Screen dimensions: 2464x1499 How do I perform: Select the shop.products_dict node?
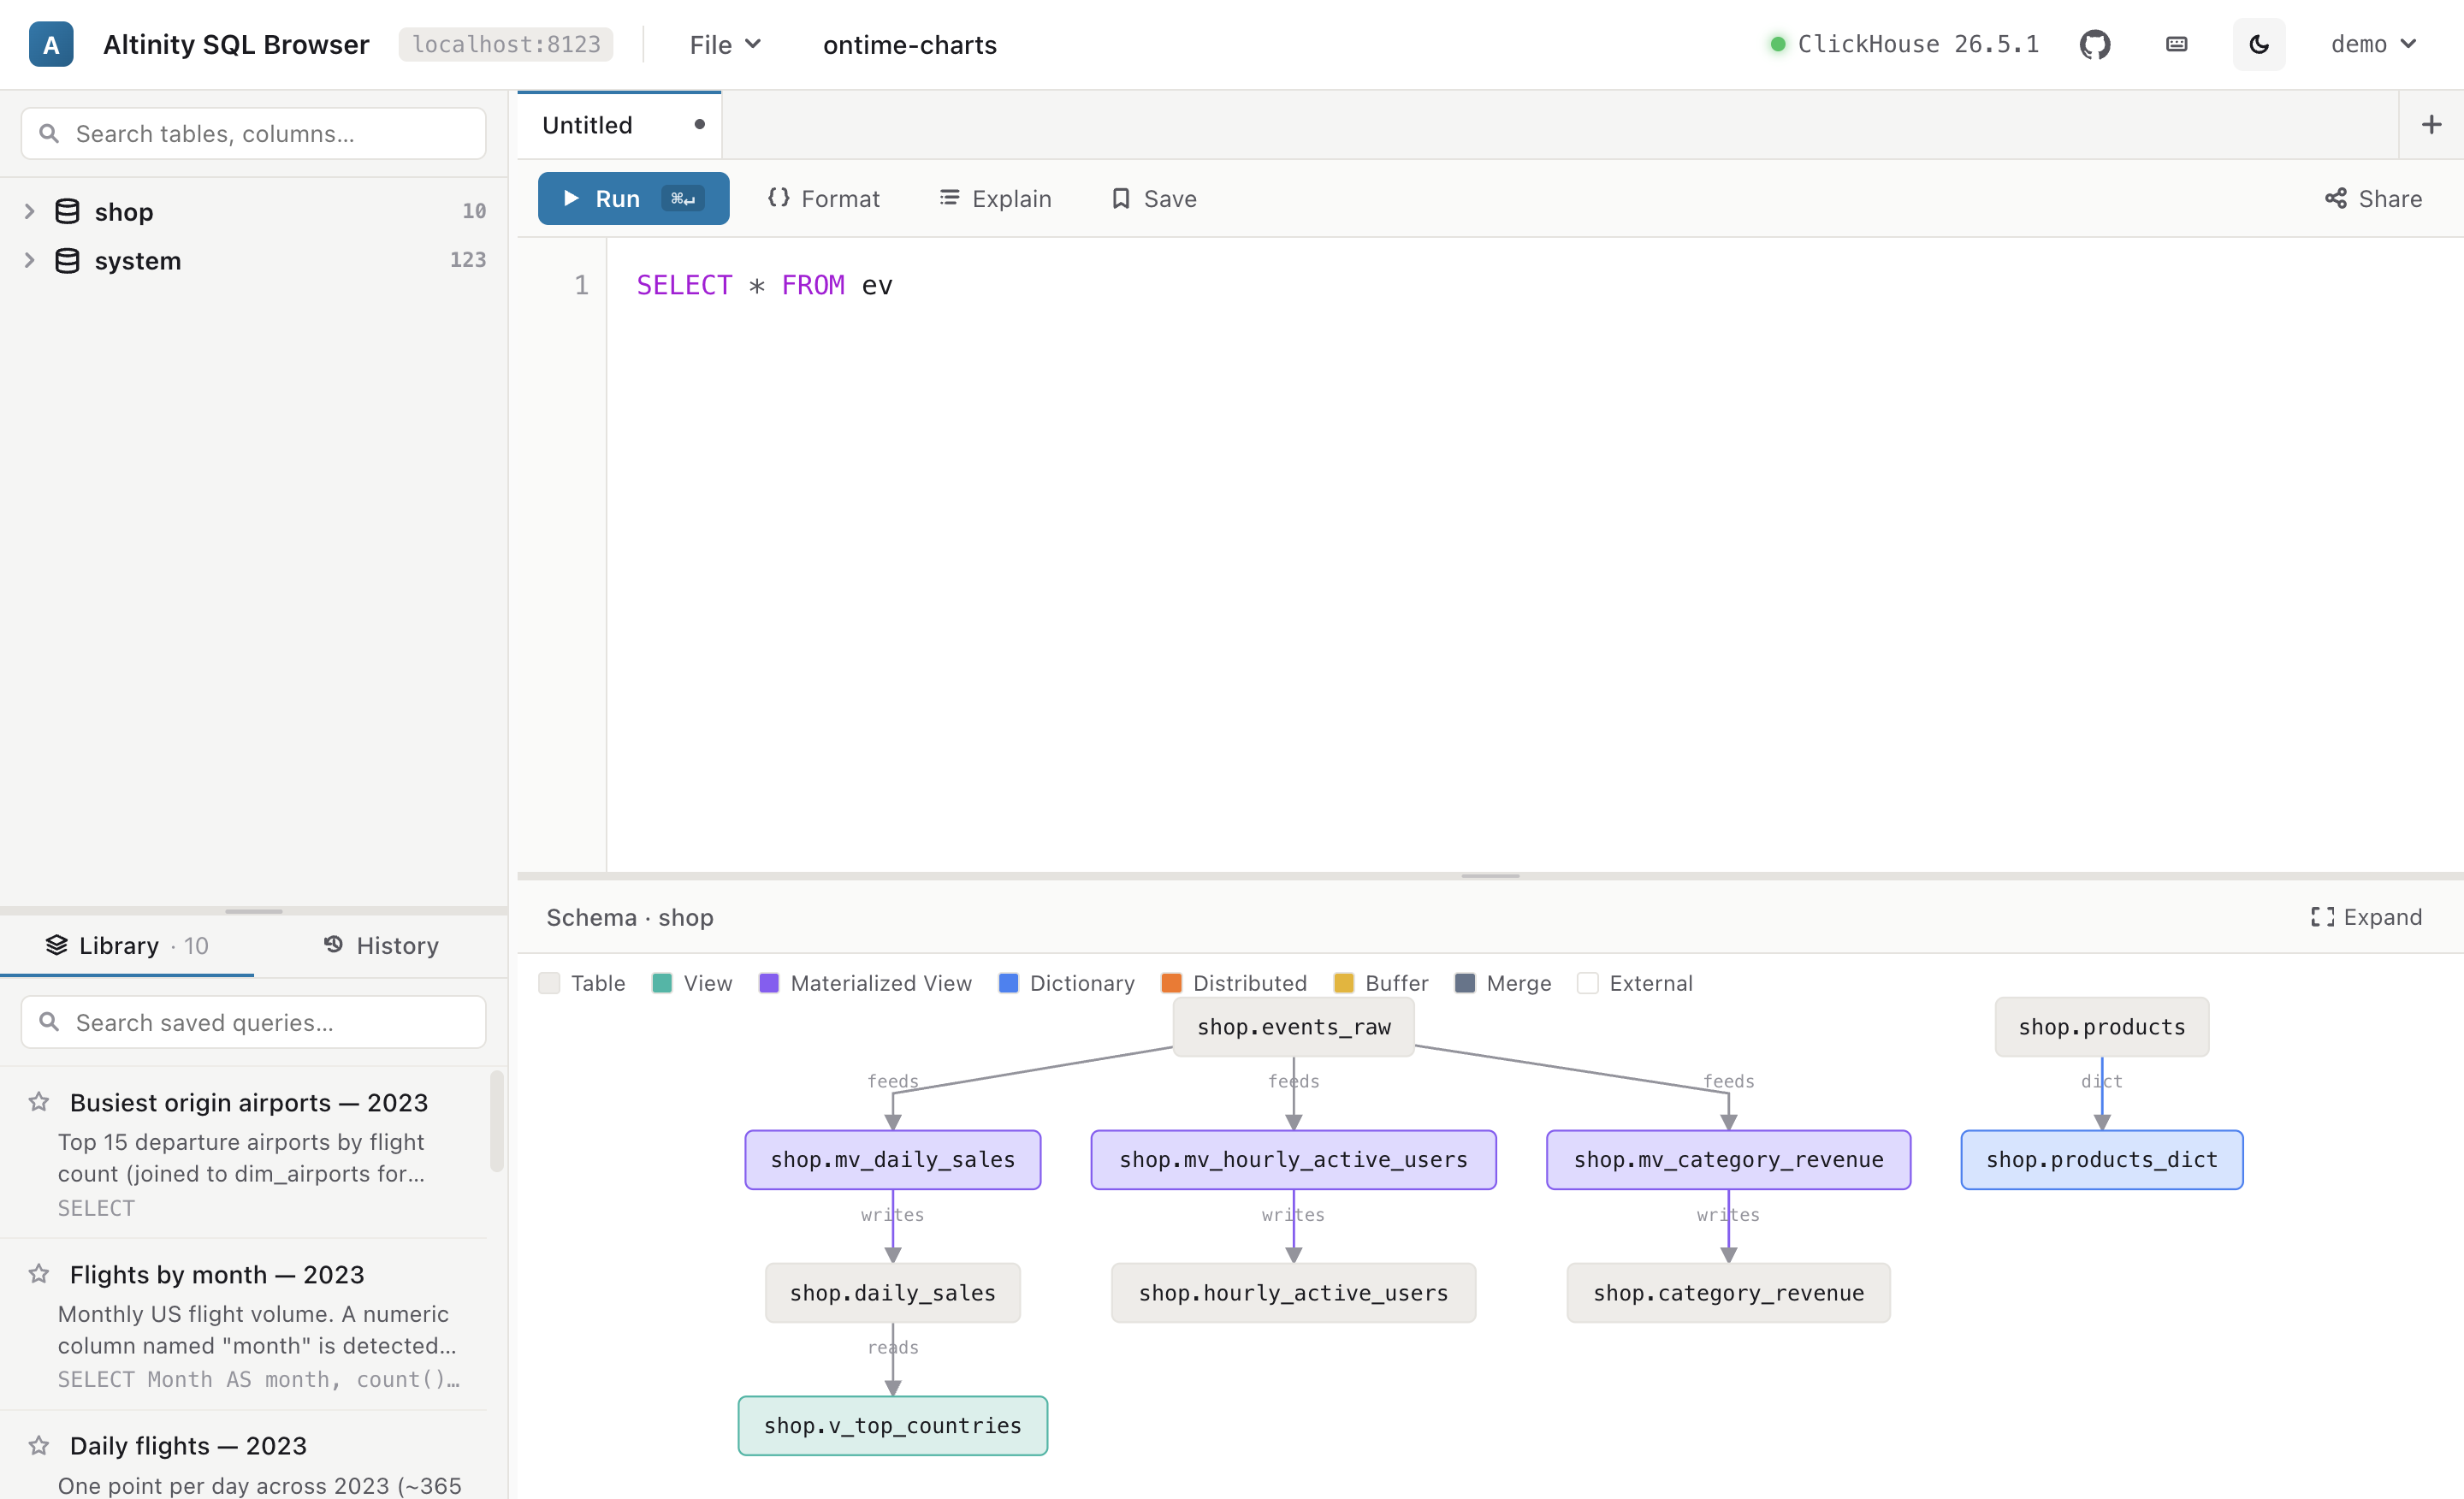pos(2101,1159)
